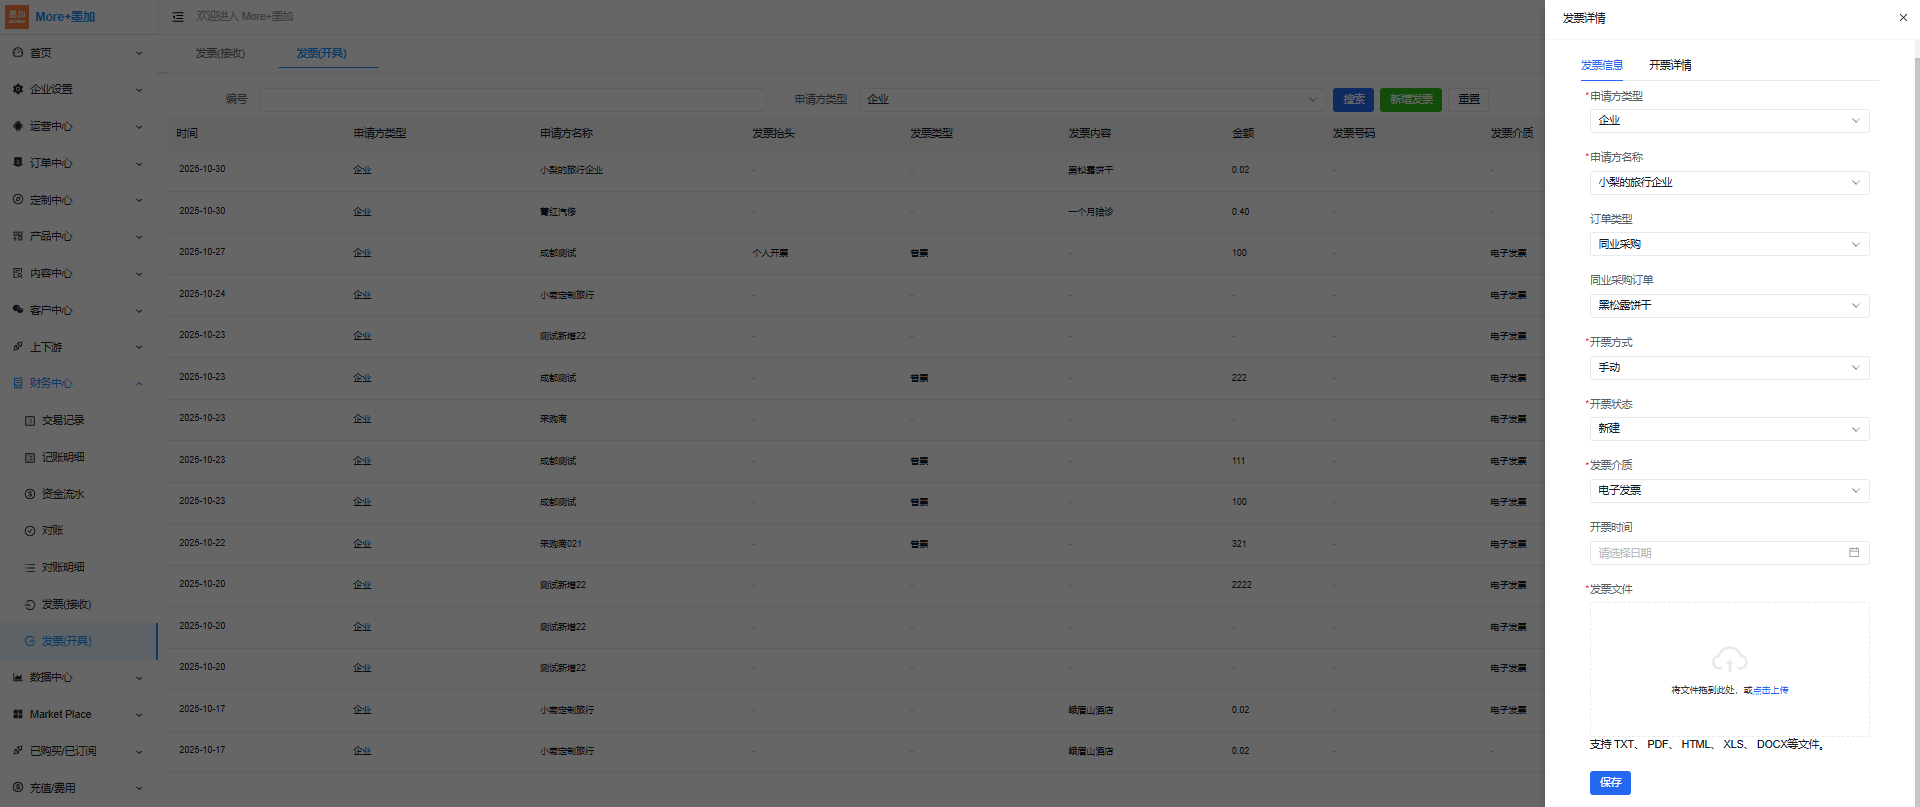Open the 申请方类型 dropdown in the detail panel
The width and height of the screenshot is (1920, 807).
[1728, 121]
